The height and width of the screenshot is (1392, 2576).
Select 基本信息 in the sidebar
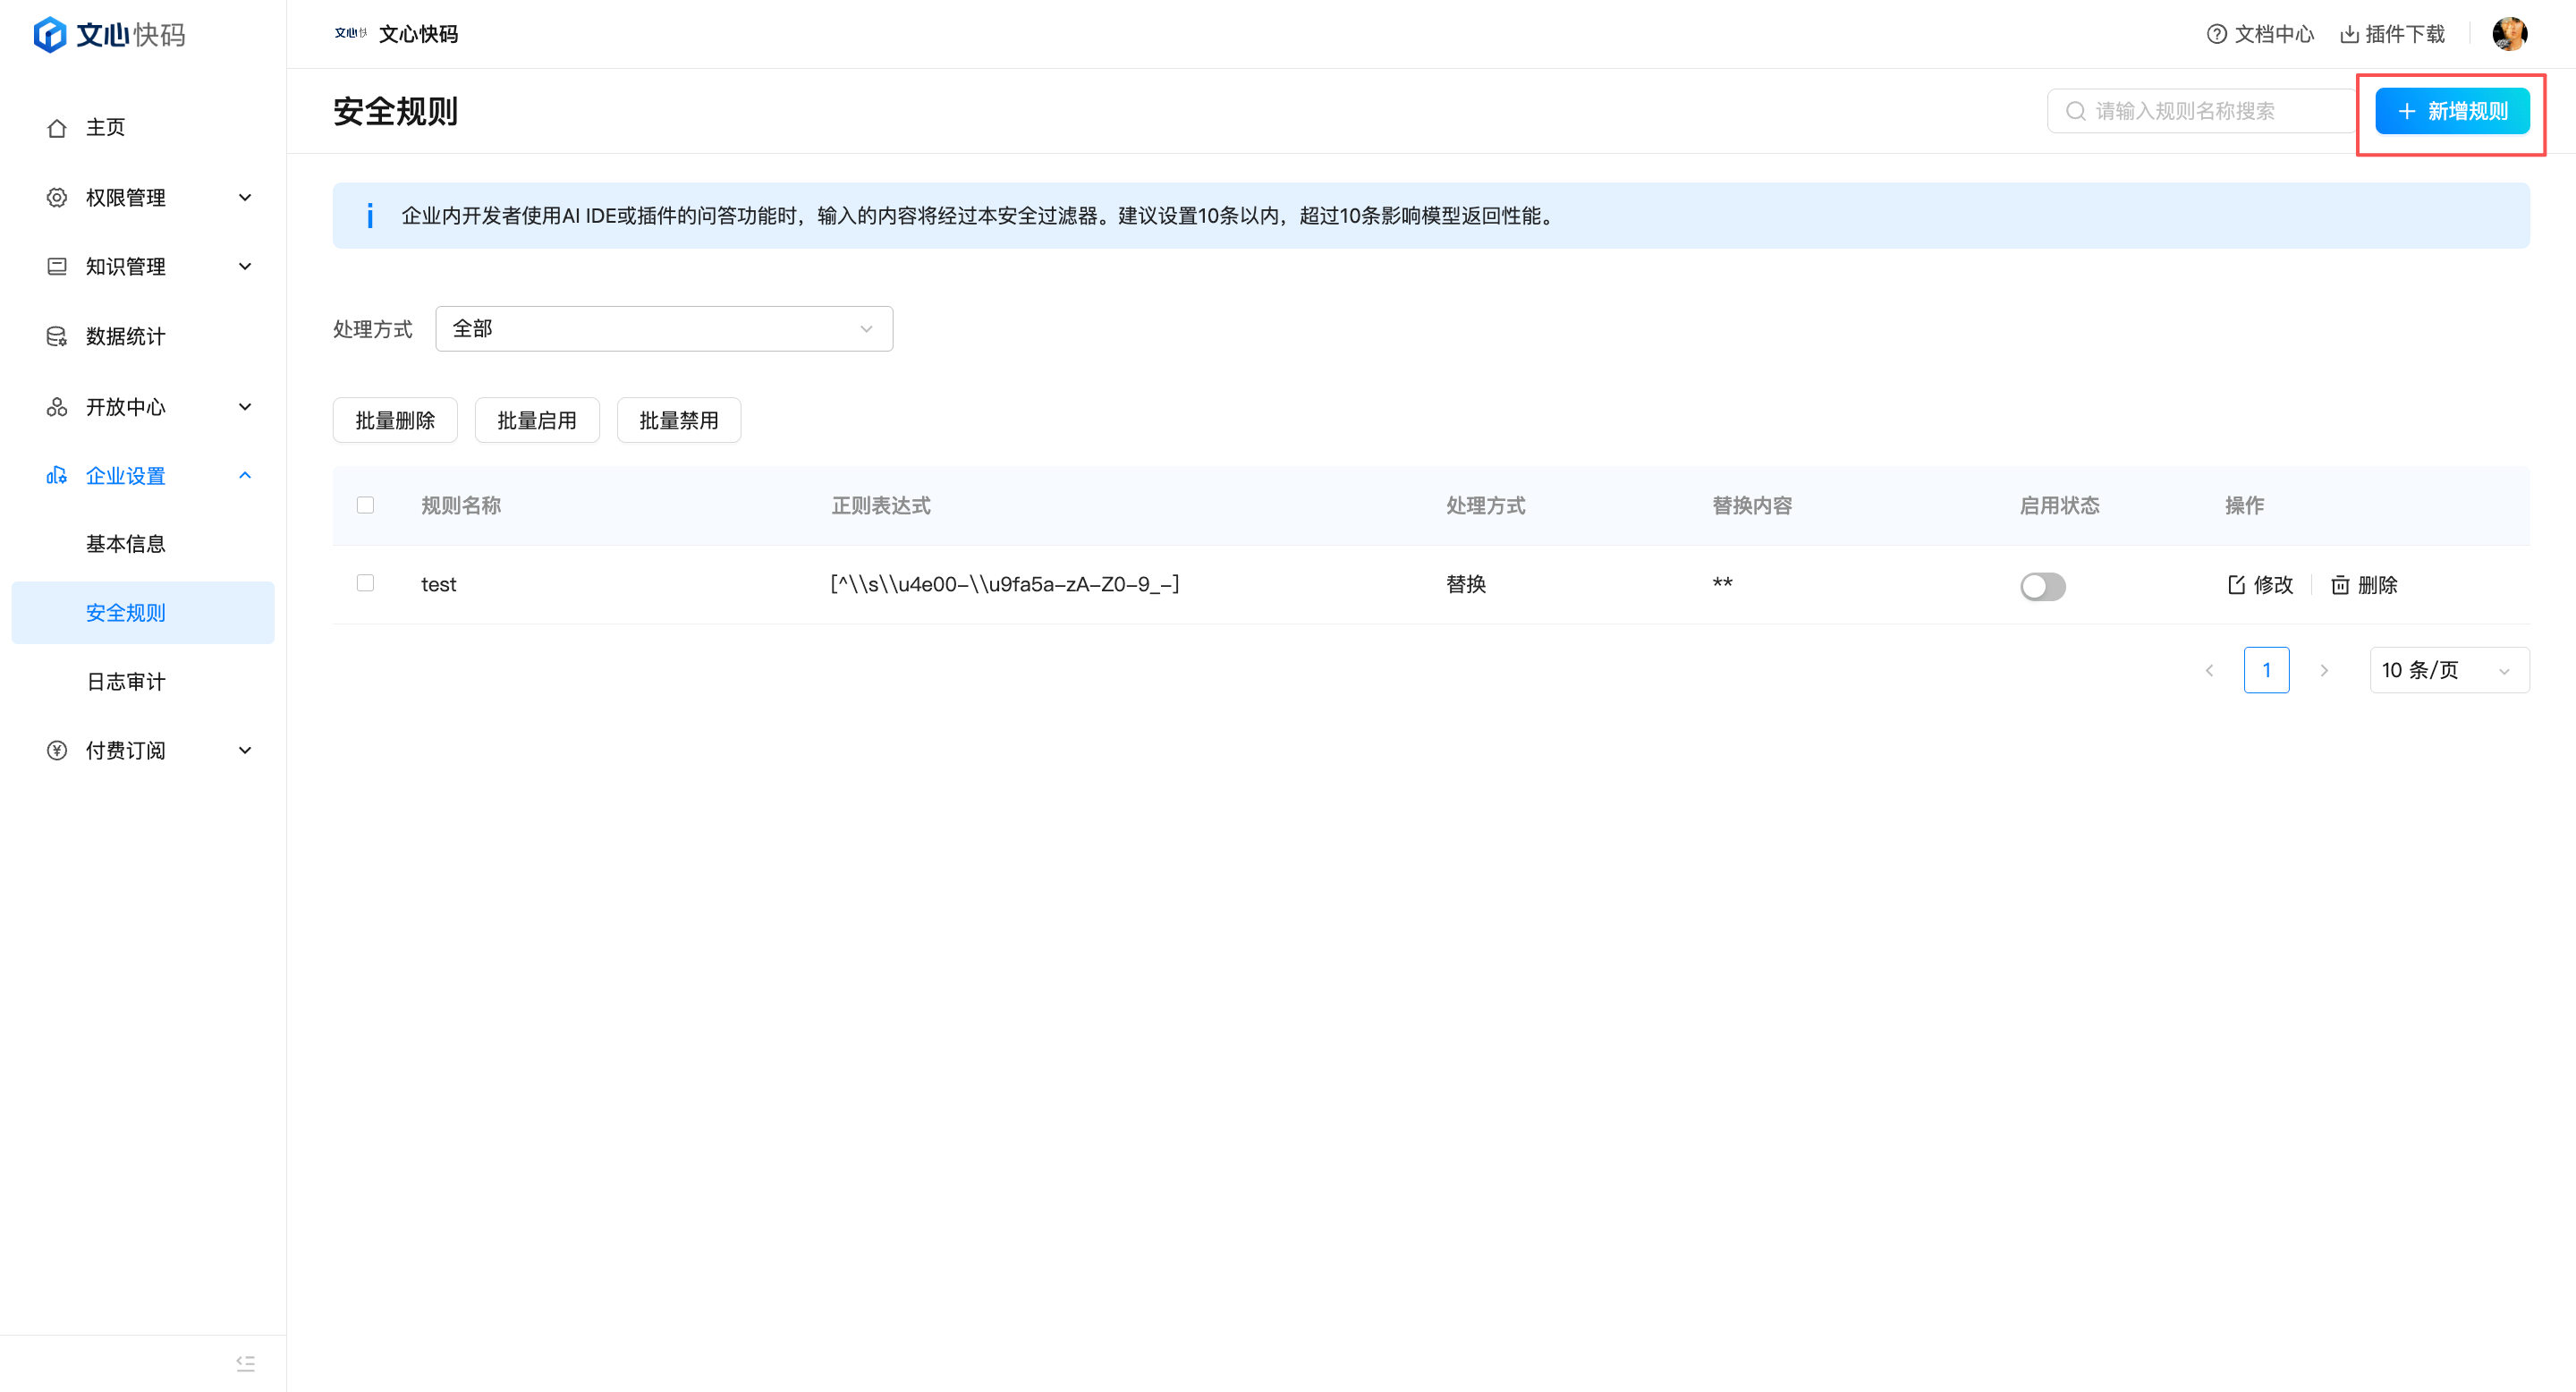pyautogui.click(x=126, y=544)
